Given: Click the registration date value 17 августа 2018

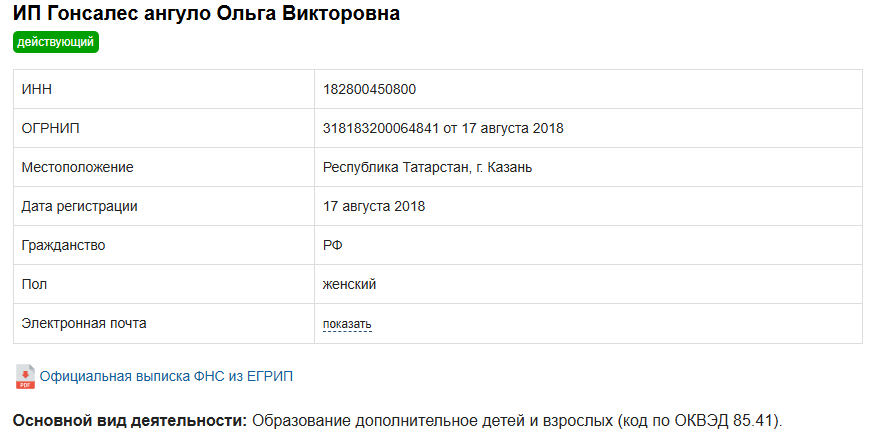Looking at the screenshot, I should 374,206.
